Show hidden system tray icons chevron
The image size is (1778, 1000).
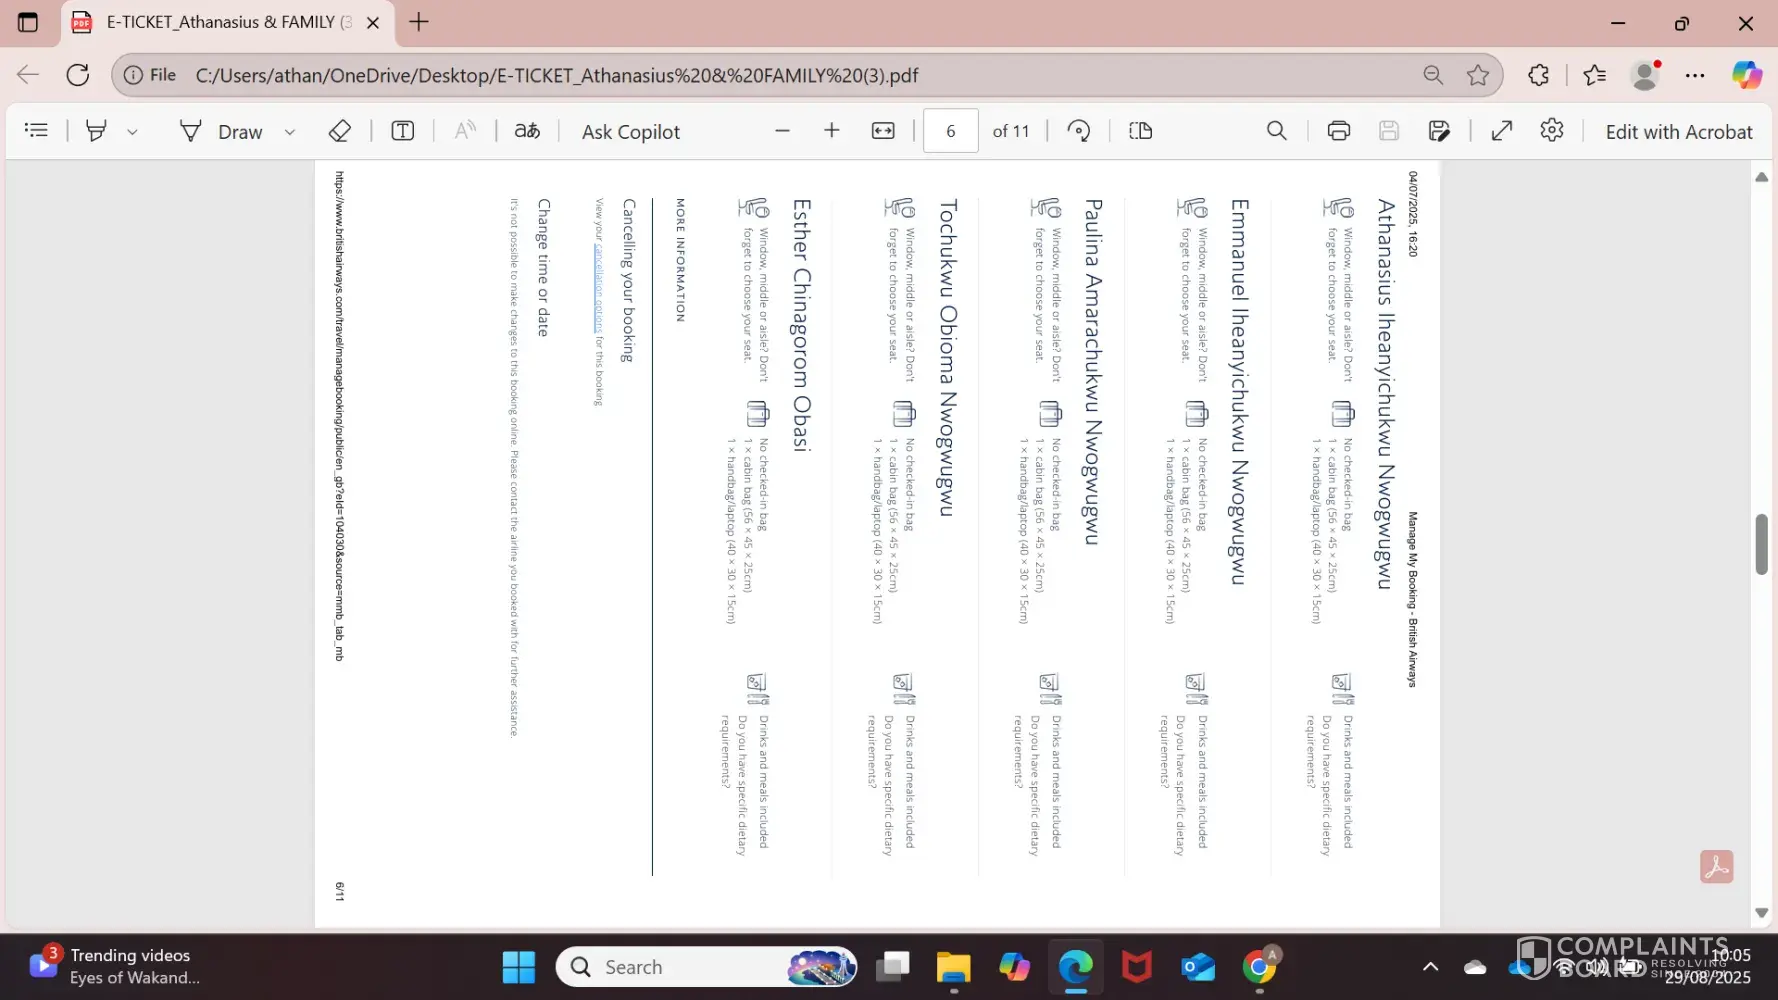tap(1430, 967)
